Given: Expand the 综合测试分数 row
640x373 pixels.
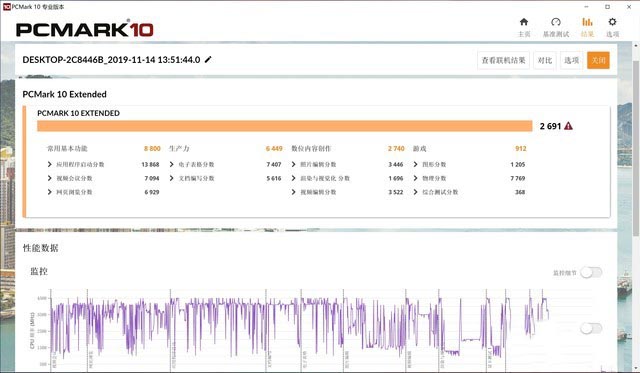Looking at the screenshot, I should click(416, 192).
